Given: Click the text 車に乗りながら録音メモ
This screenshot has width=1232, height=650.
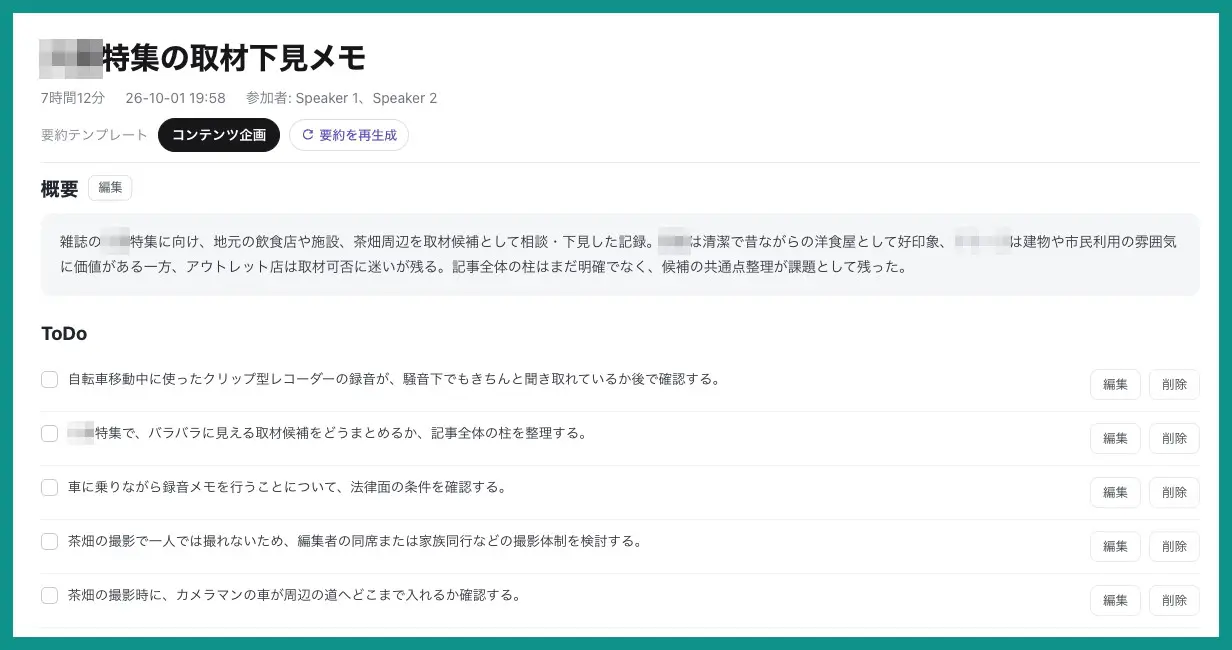Looking at the screenshot, I should click(287, 488).
